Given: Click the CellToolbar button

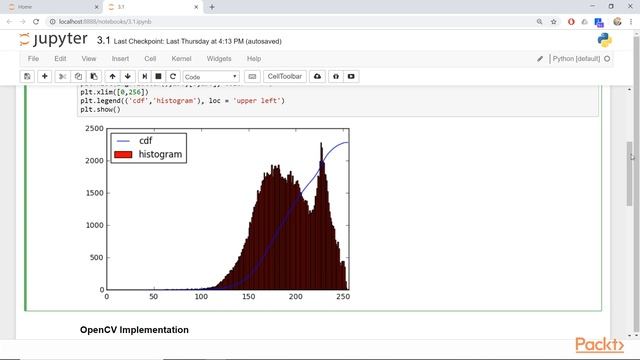Looking at the screenshot, I should coord(284,76).
